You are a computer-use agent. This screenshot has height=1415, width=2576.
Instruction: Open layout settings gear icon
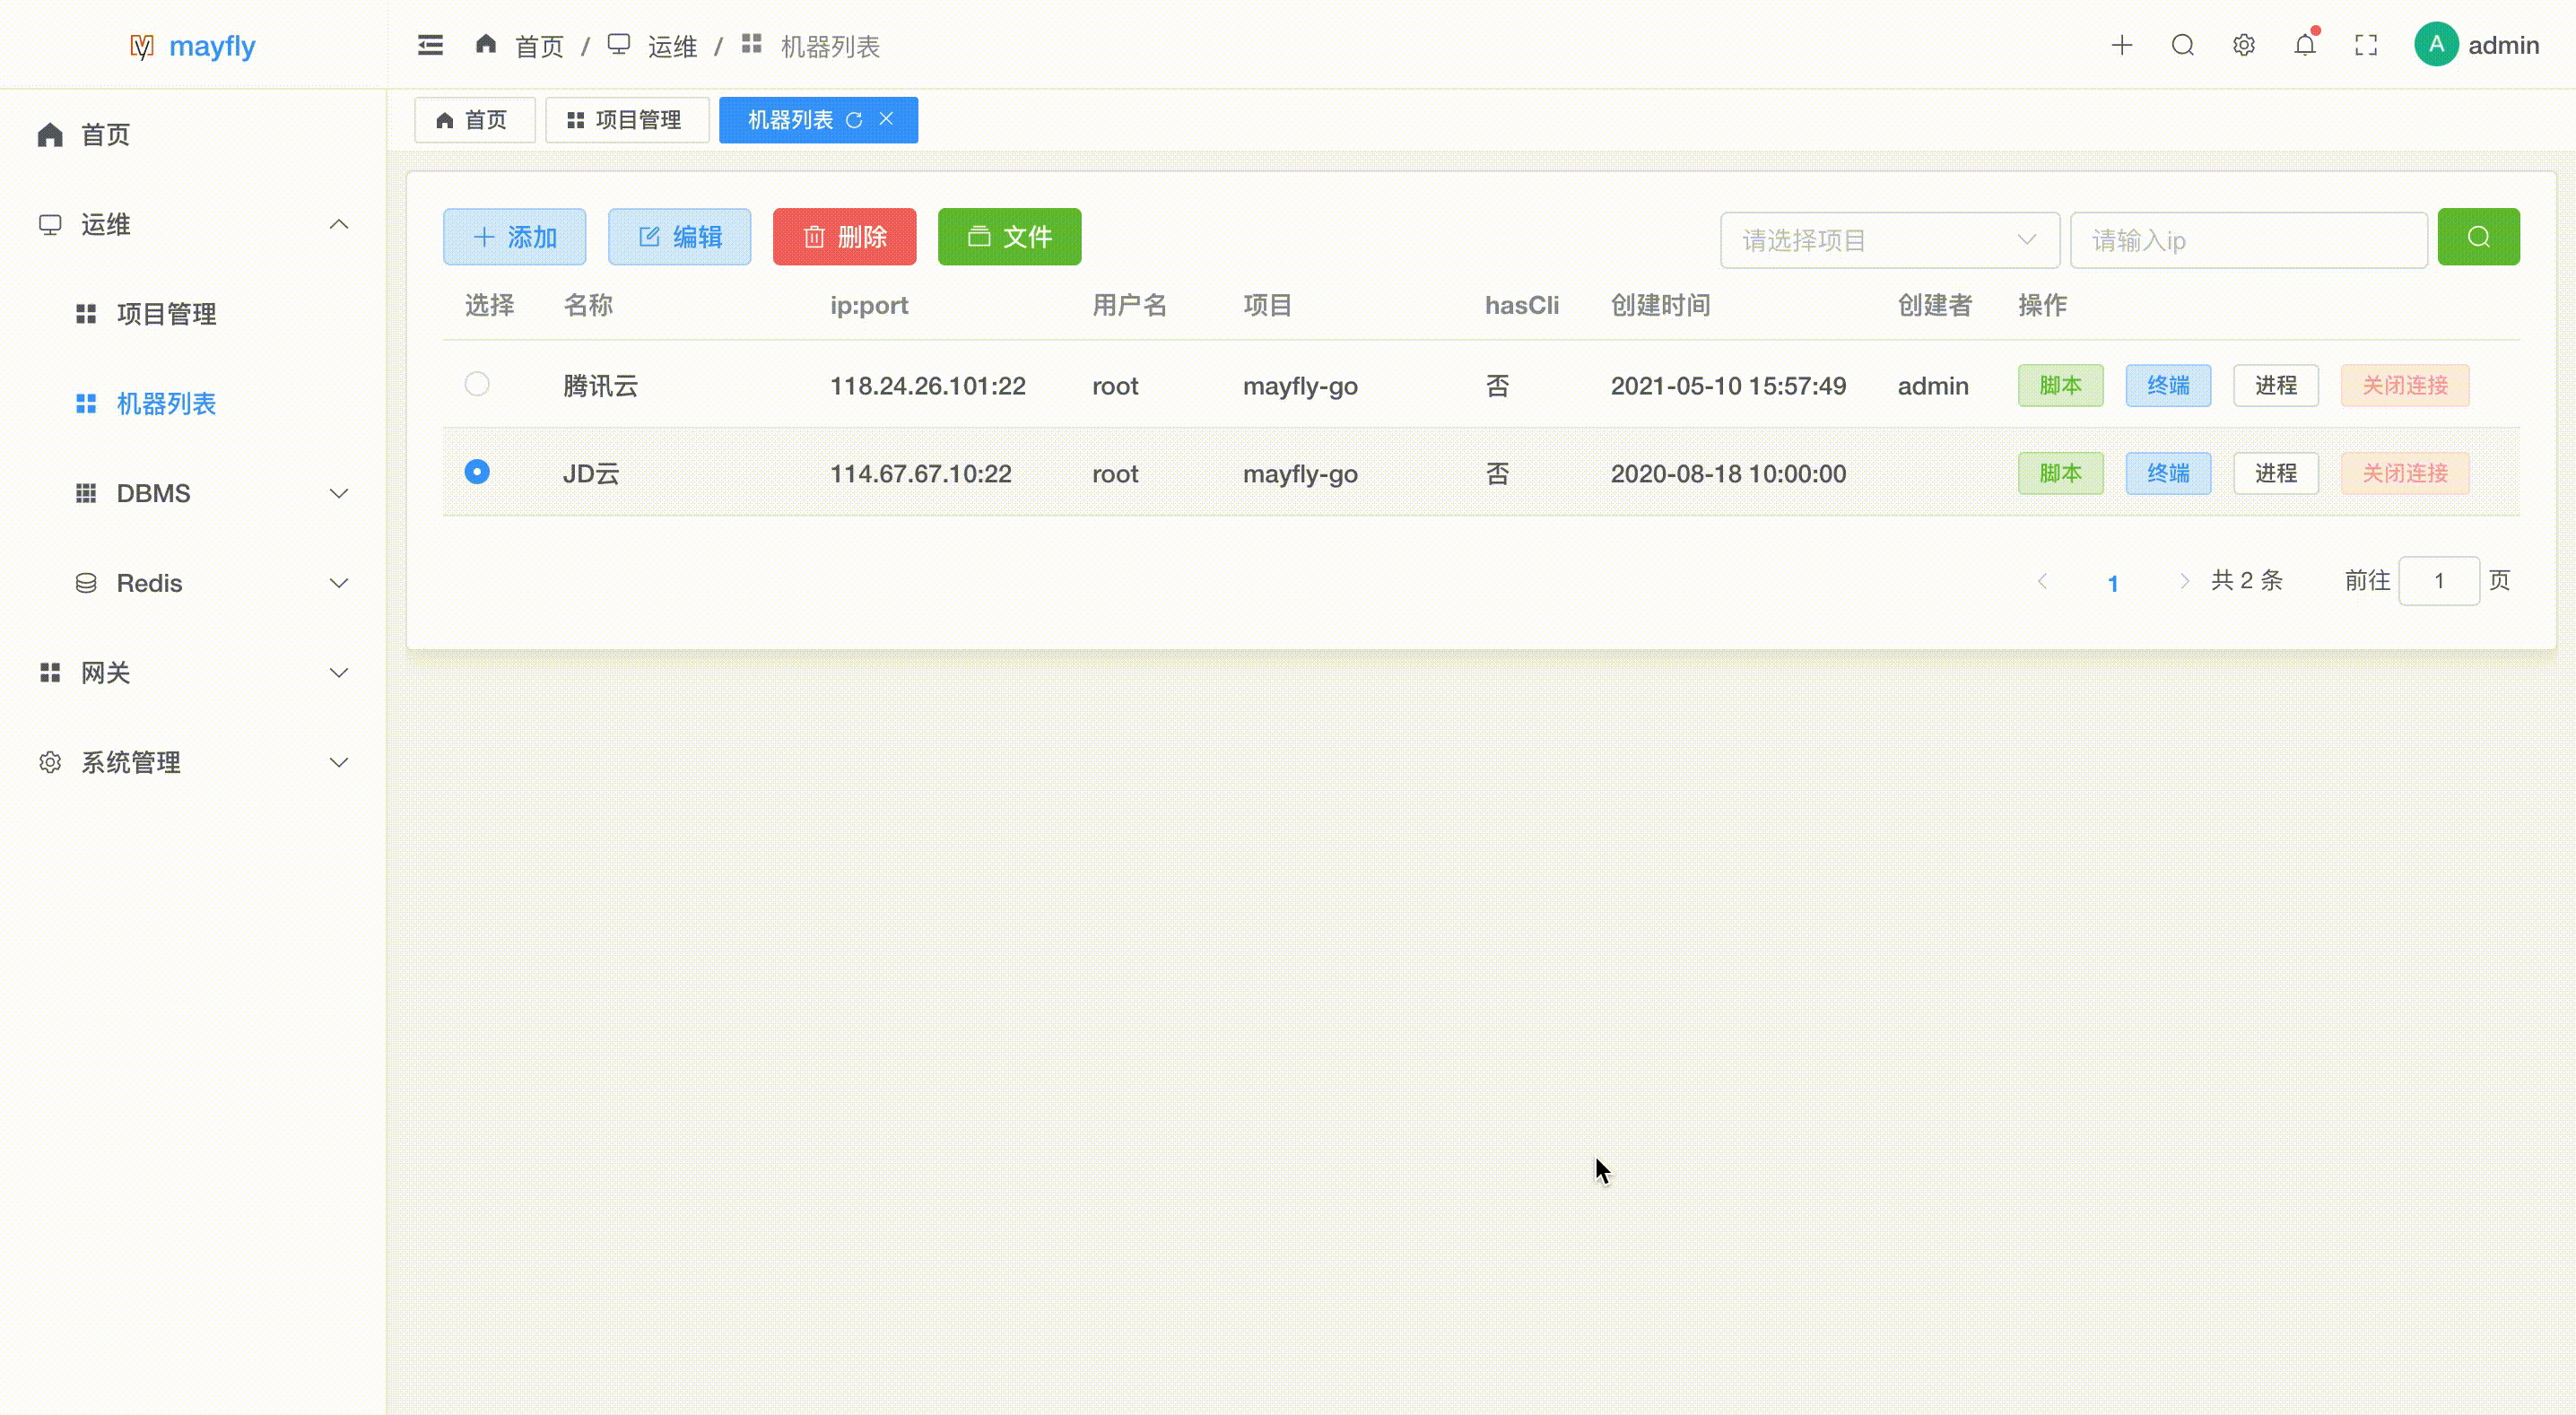click(x=2243, y=45)
